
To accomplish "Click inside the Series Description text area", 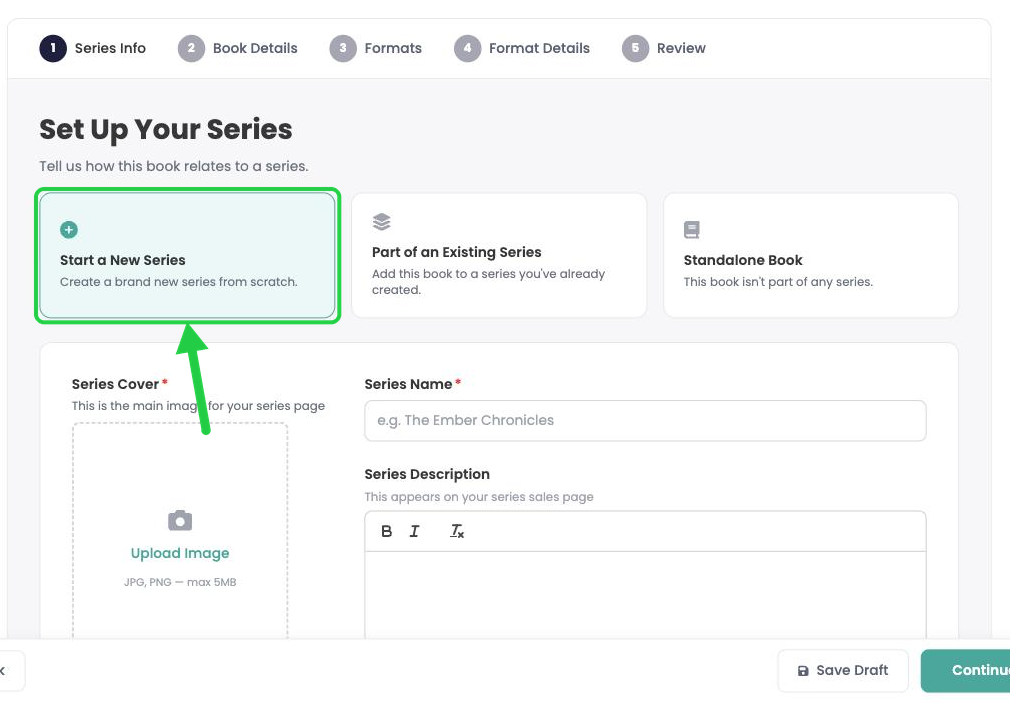I will (x=645, y=595).
